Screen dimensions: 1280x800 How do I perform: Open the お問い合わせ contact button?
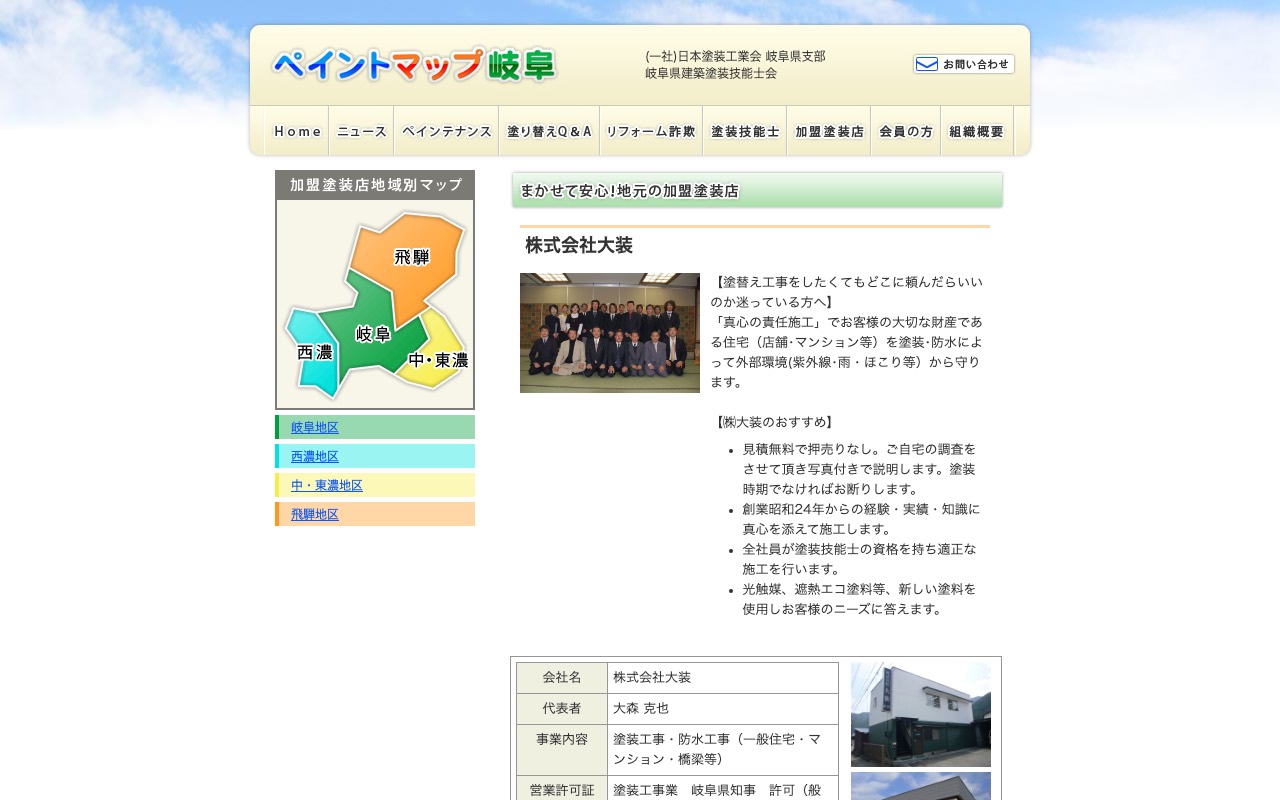964,64
